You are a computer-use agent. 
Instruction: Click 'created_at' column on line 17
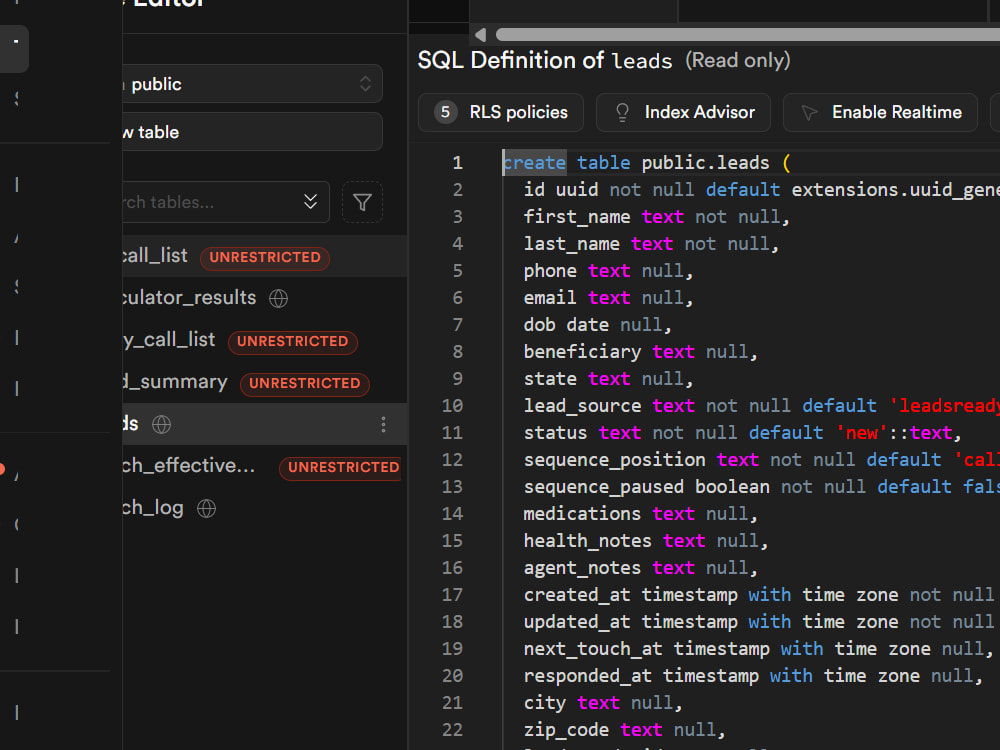[x=577, y=595]
